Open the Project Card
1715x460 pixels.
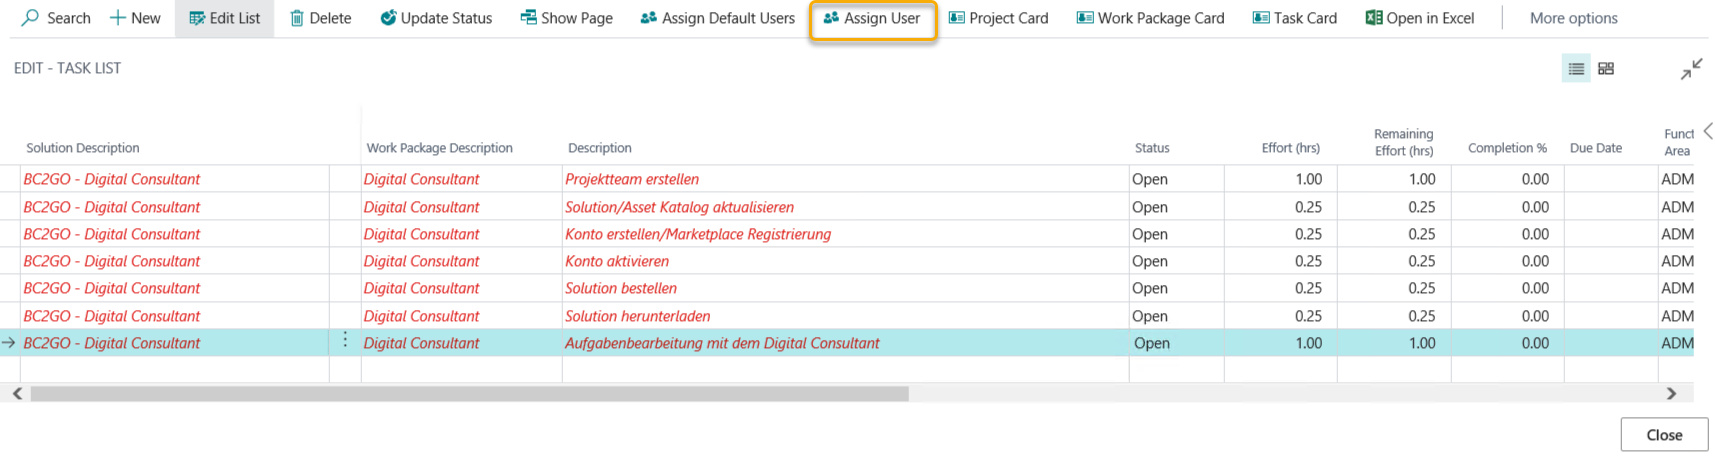pos(998,18)
